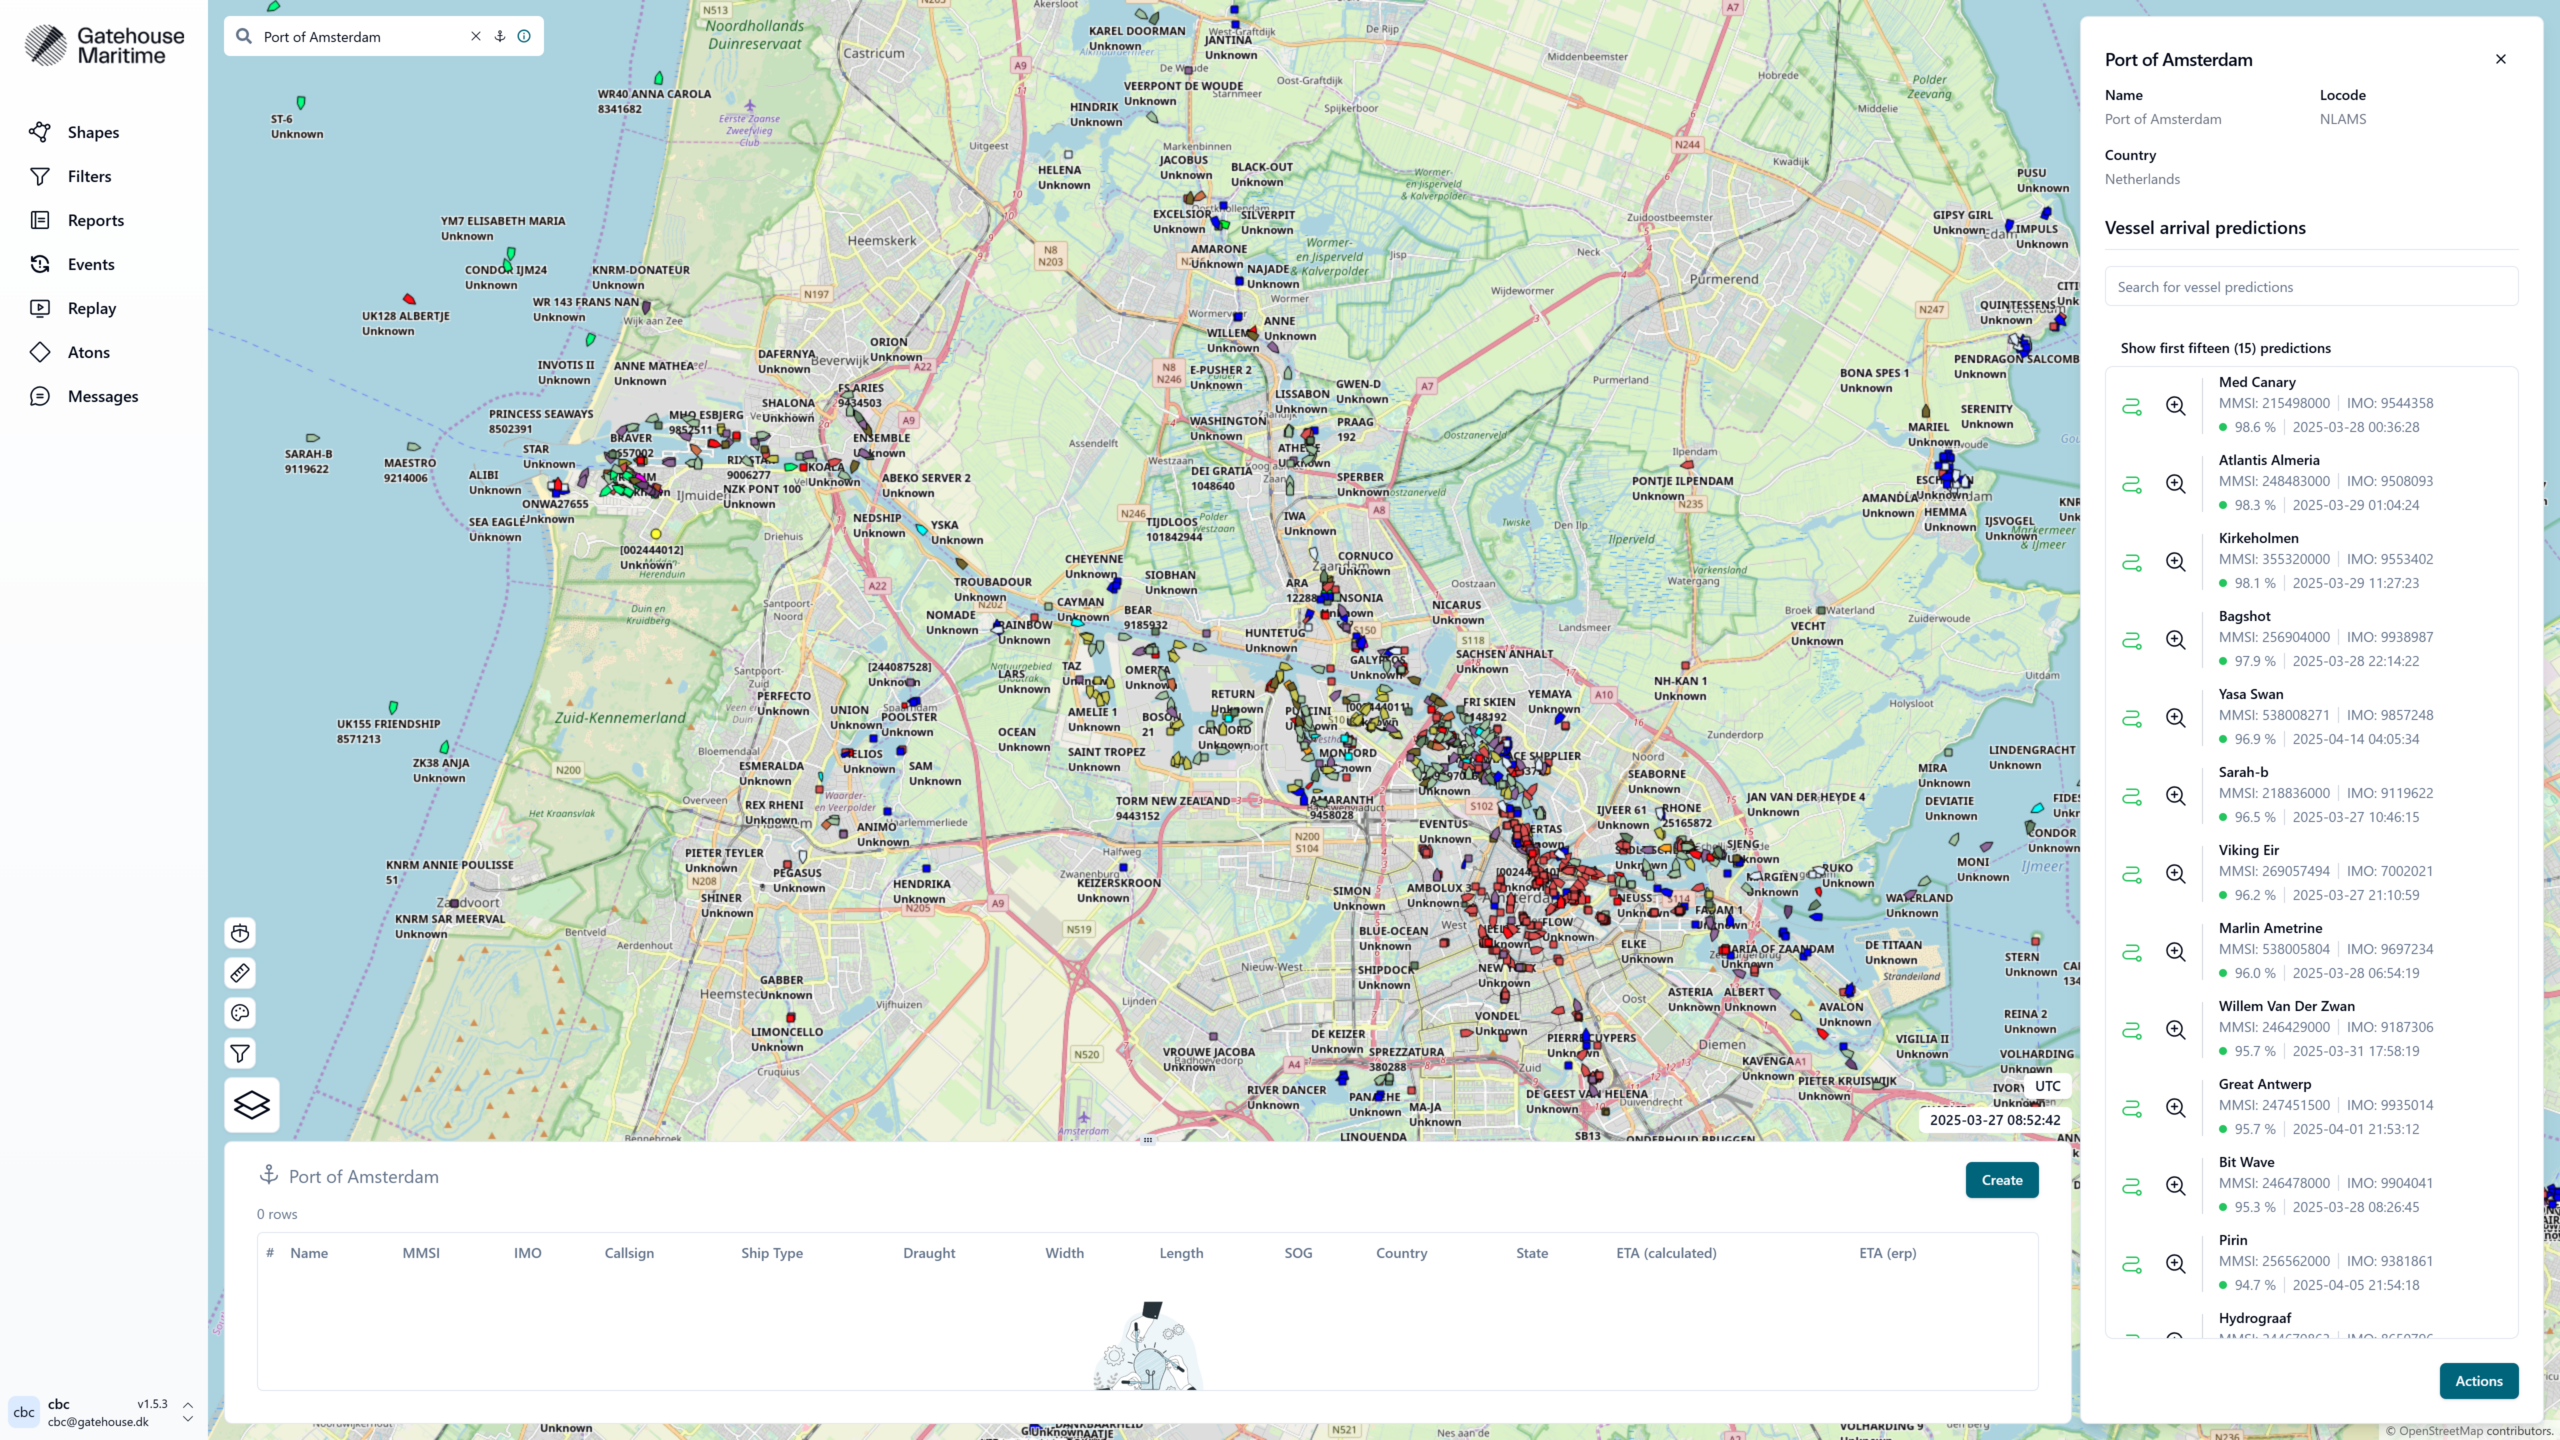Open the color palette tool

tap(240, 1013)
